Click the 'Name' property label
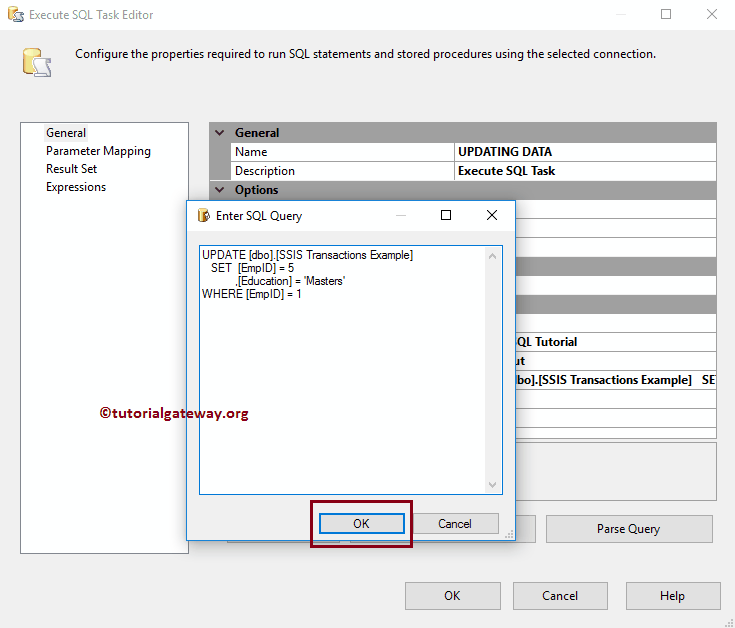Screen dimensions: 735x628 (x=251, y=152)
